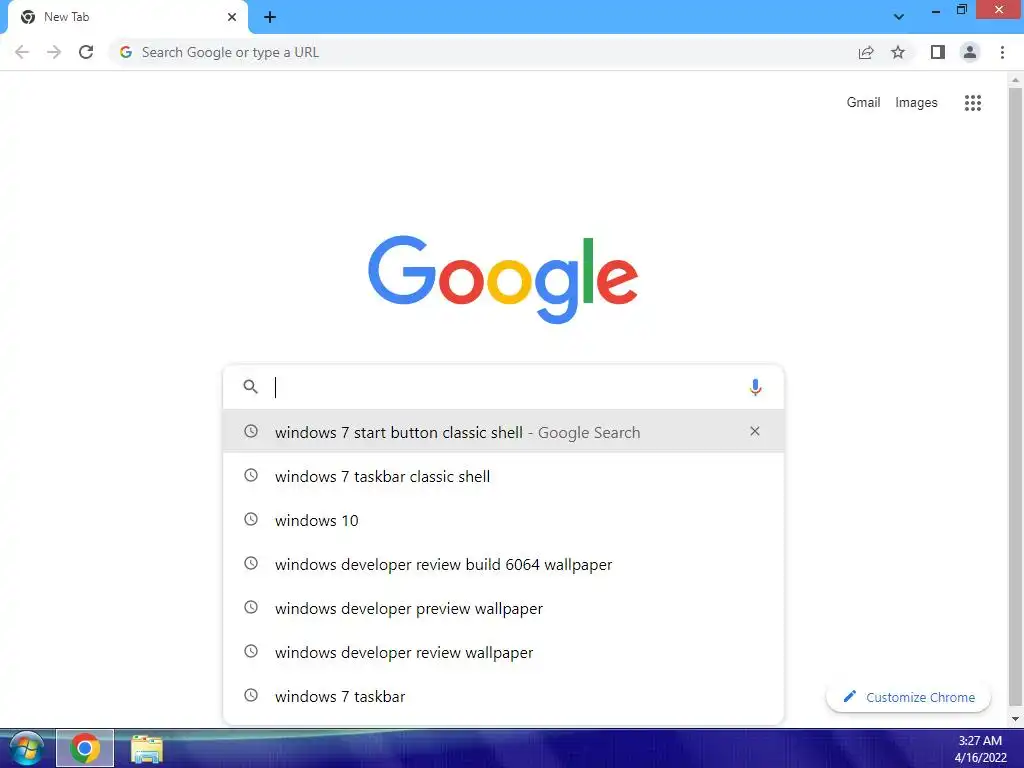Click the magnifier icon in the search box
The image size is (1024, 768).
[251, 387]
